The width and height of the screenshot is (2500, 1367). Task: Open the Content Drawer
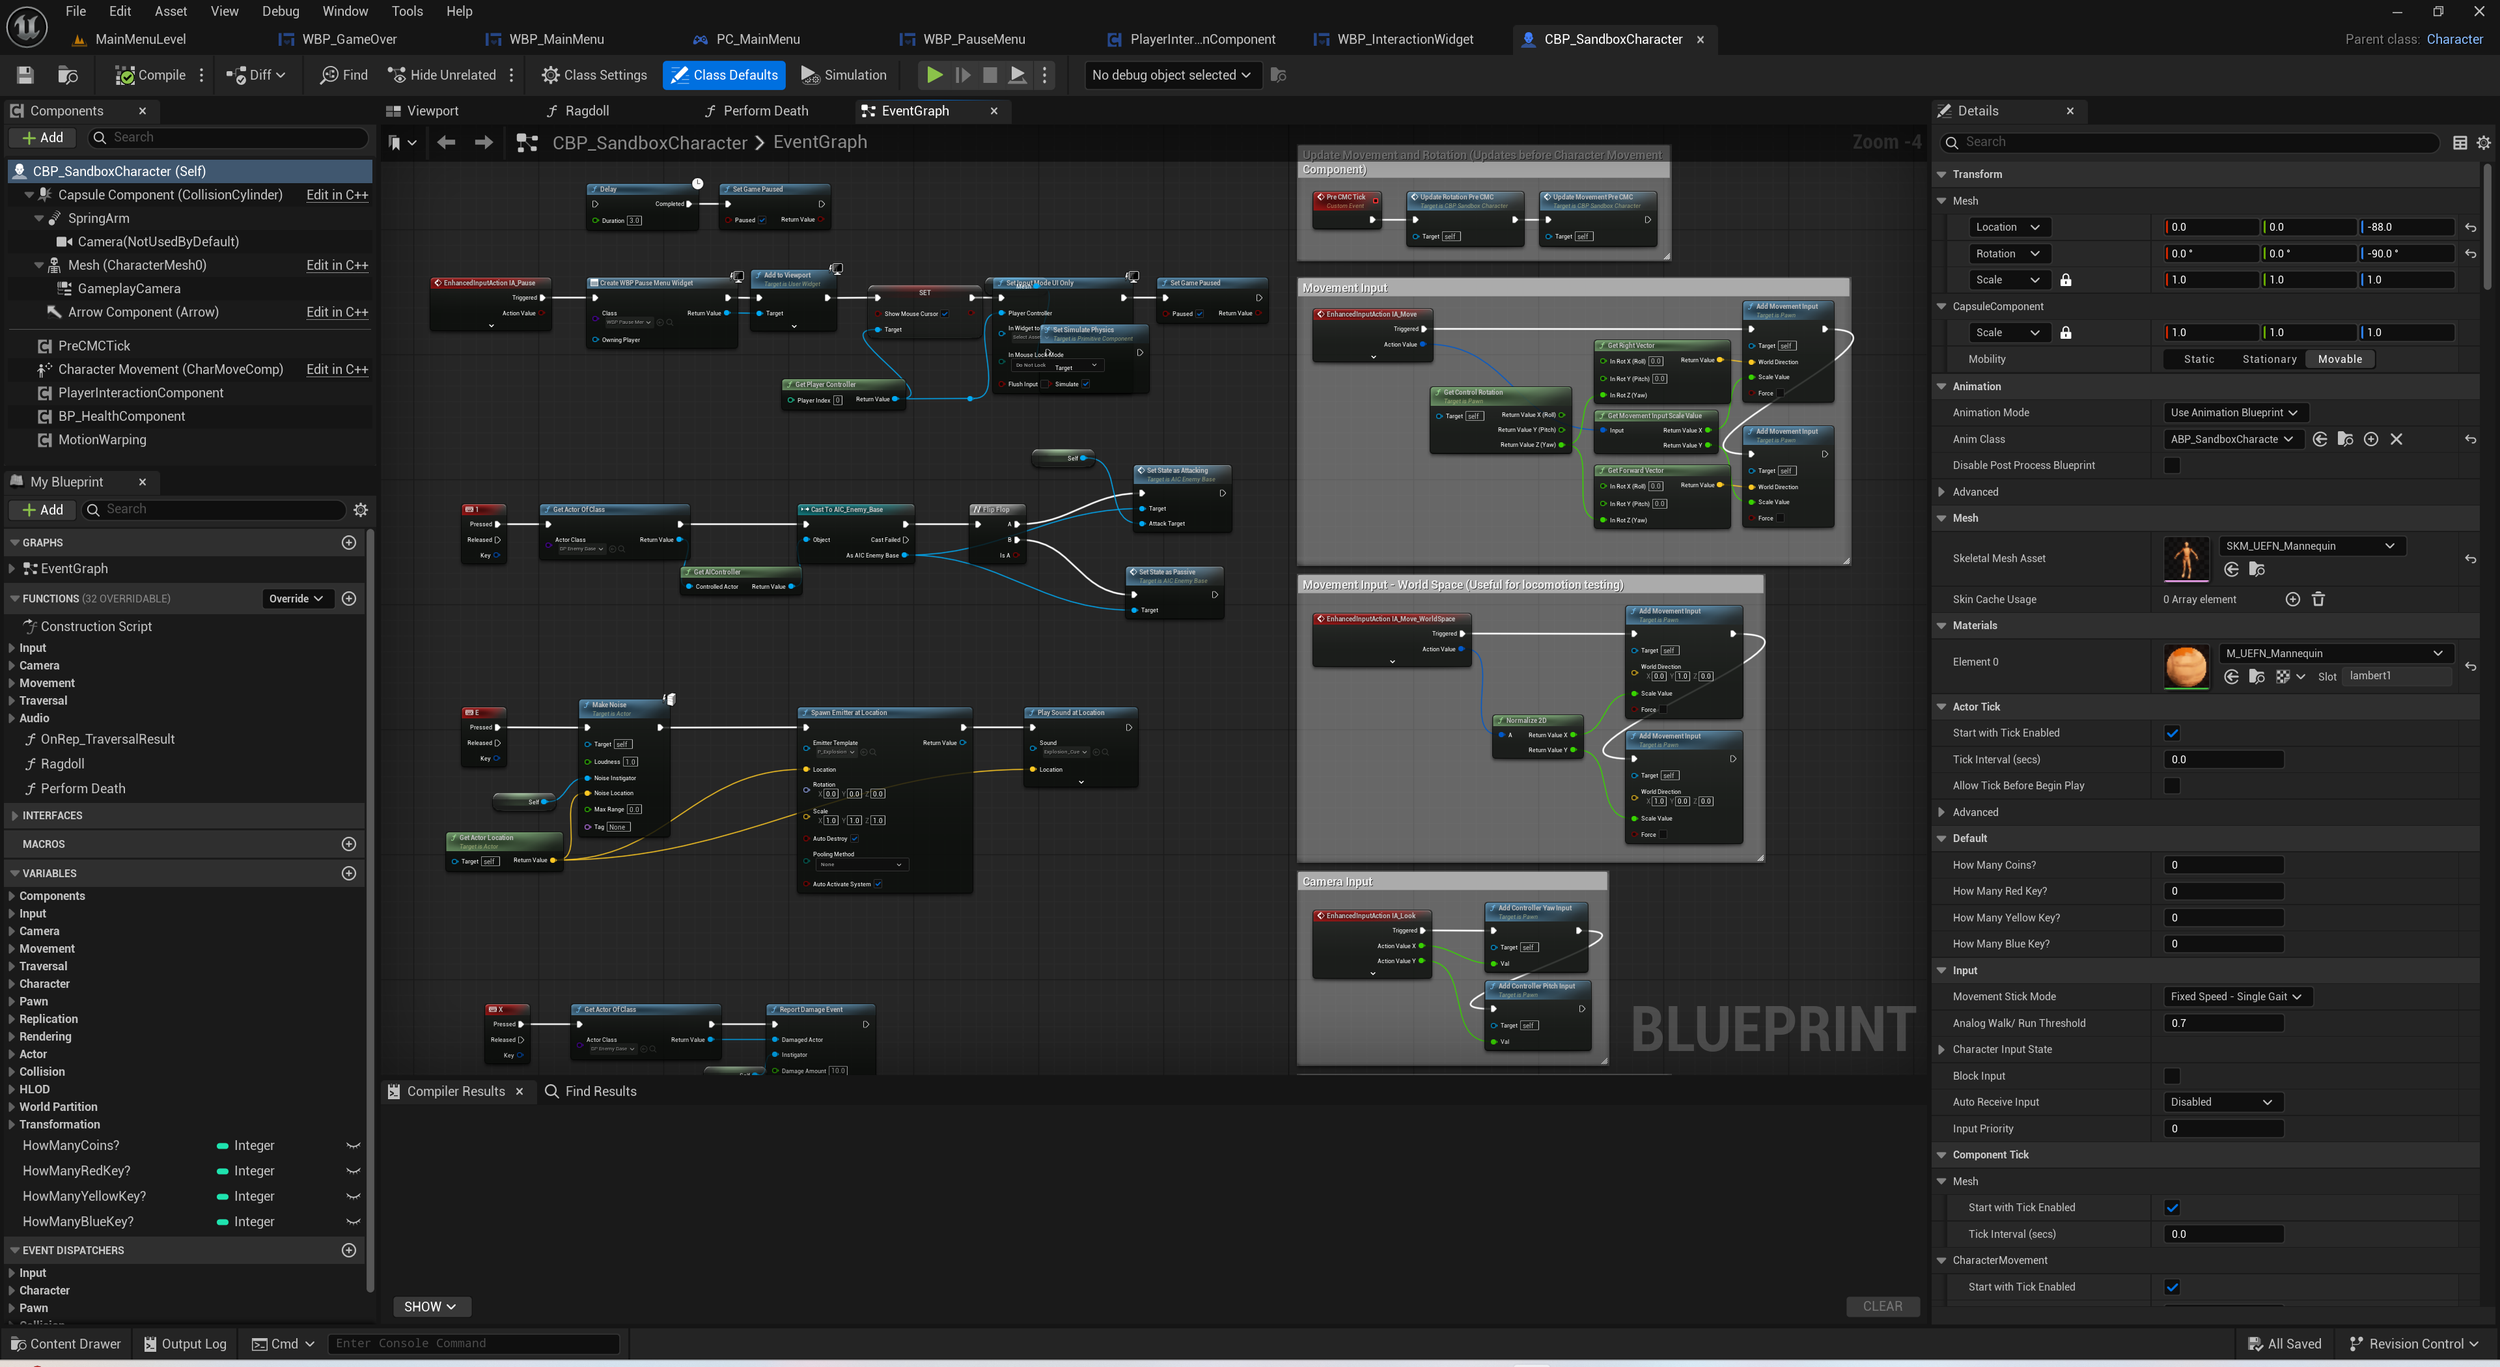click(65, 1344)
